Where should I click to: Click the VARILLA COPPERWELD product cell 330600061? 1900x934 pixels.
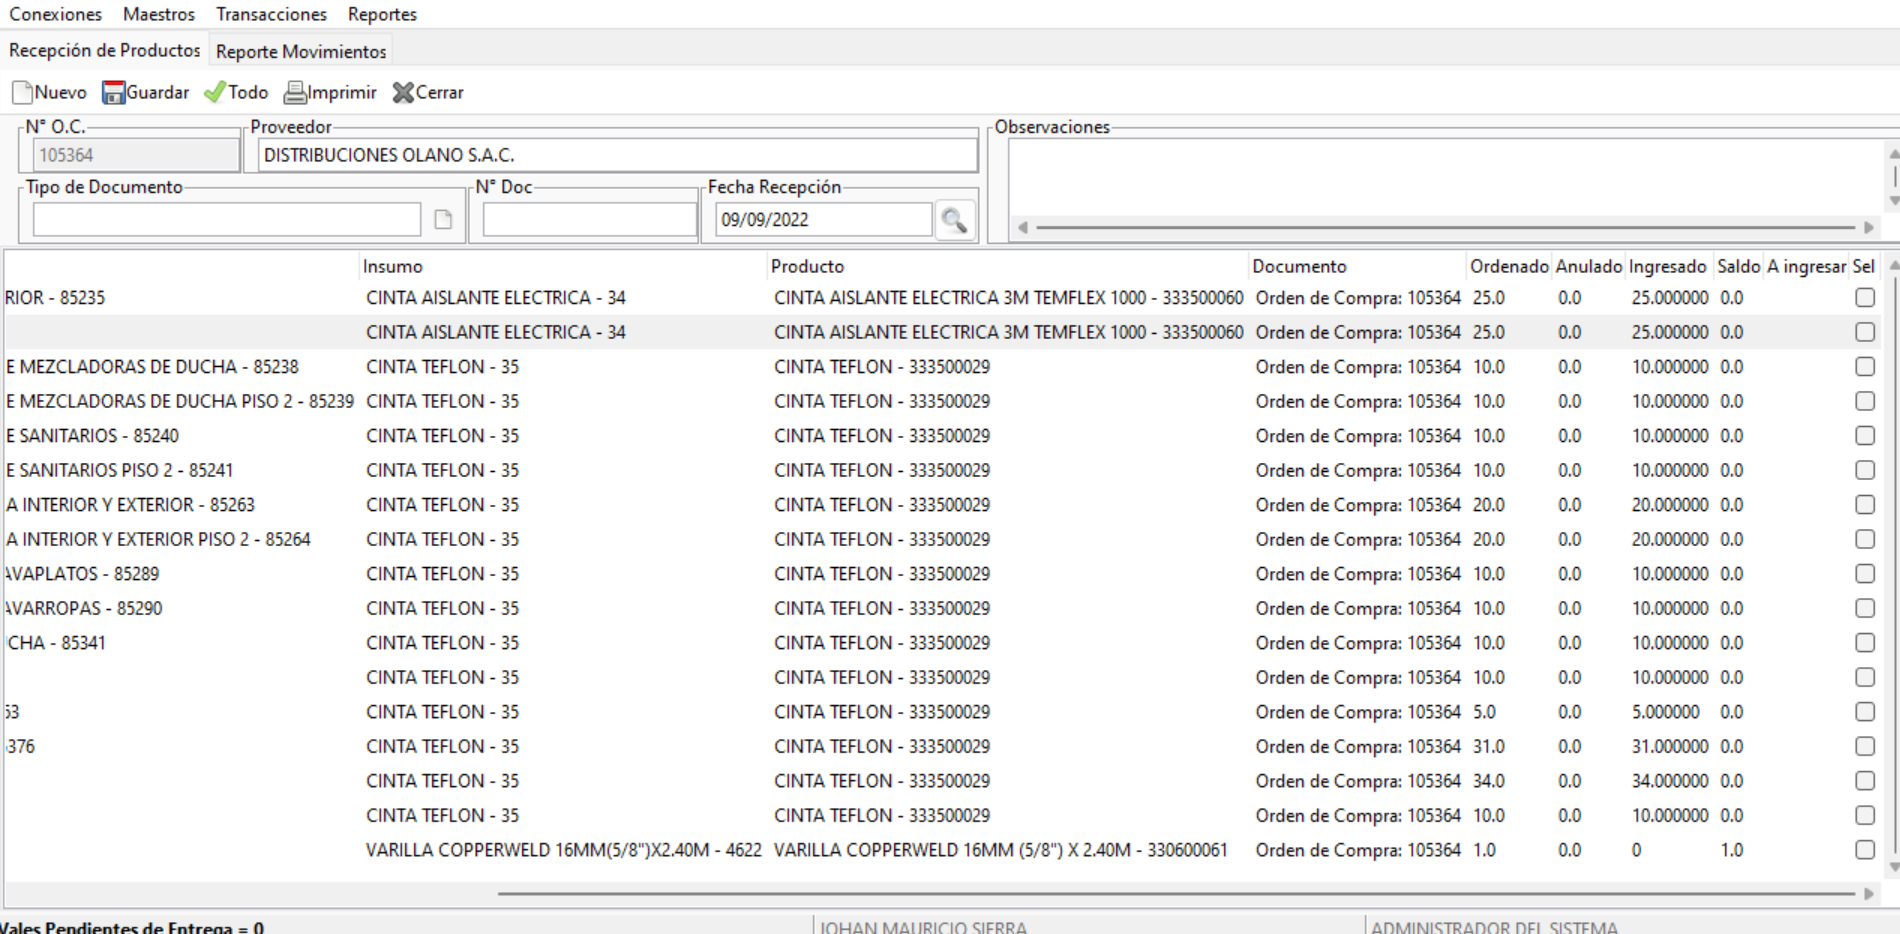[x=1000, y=850]
